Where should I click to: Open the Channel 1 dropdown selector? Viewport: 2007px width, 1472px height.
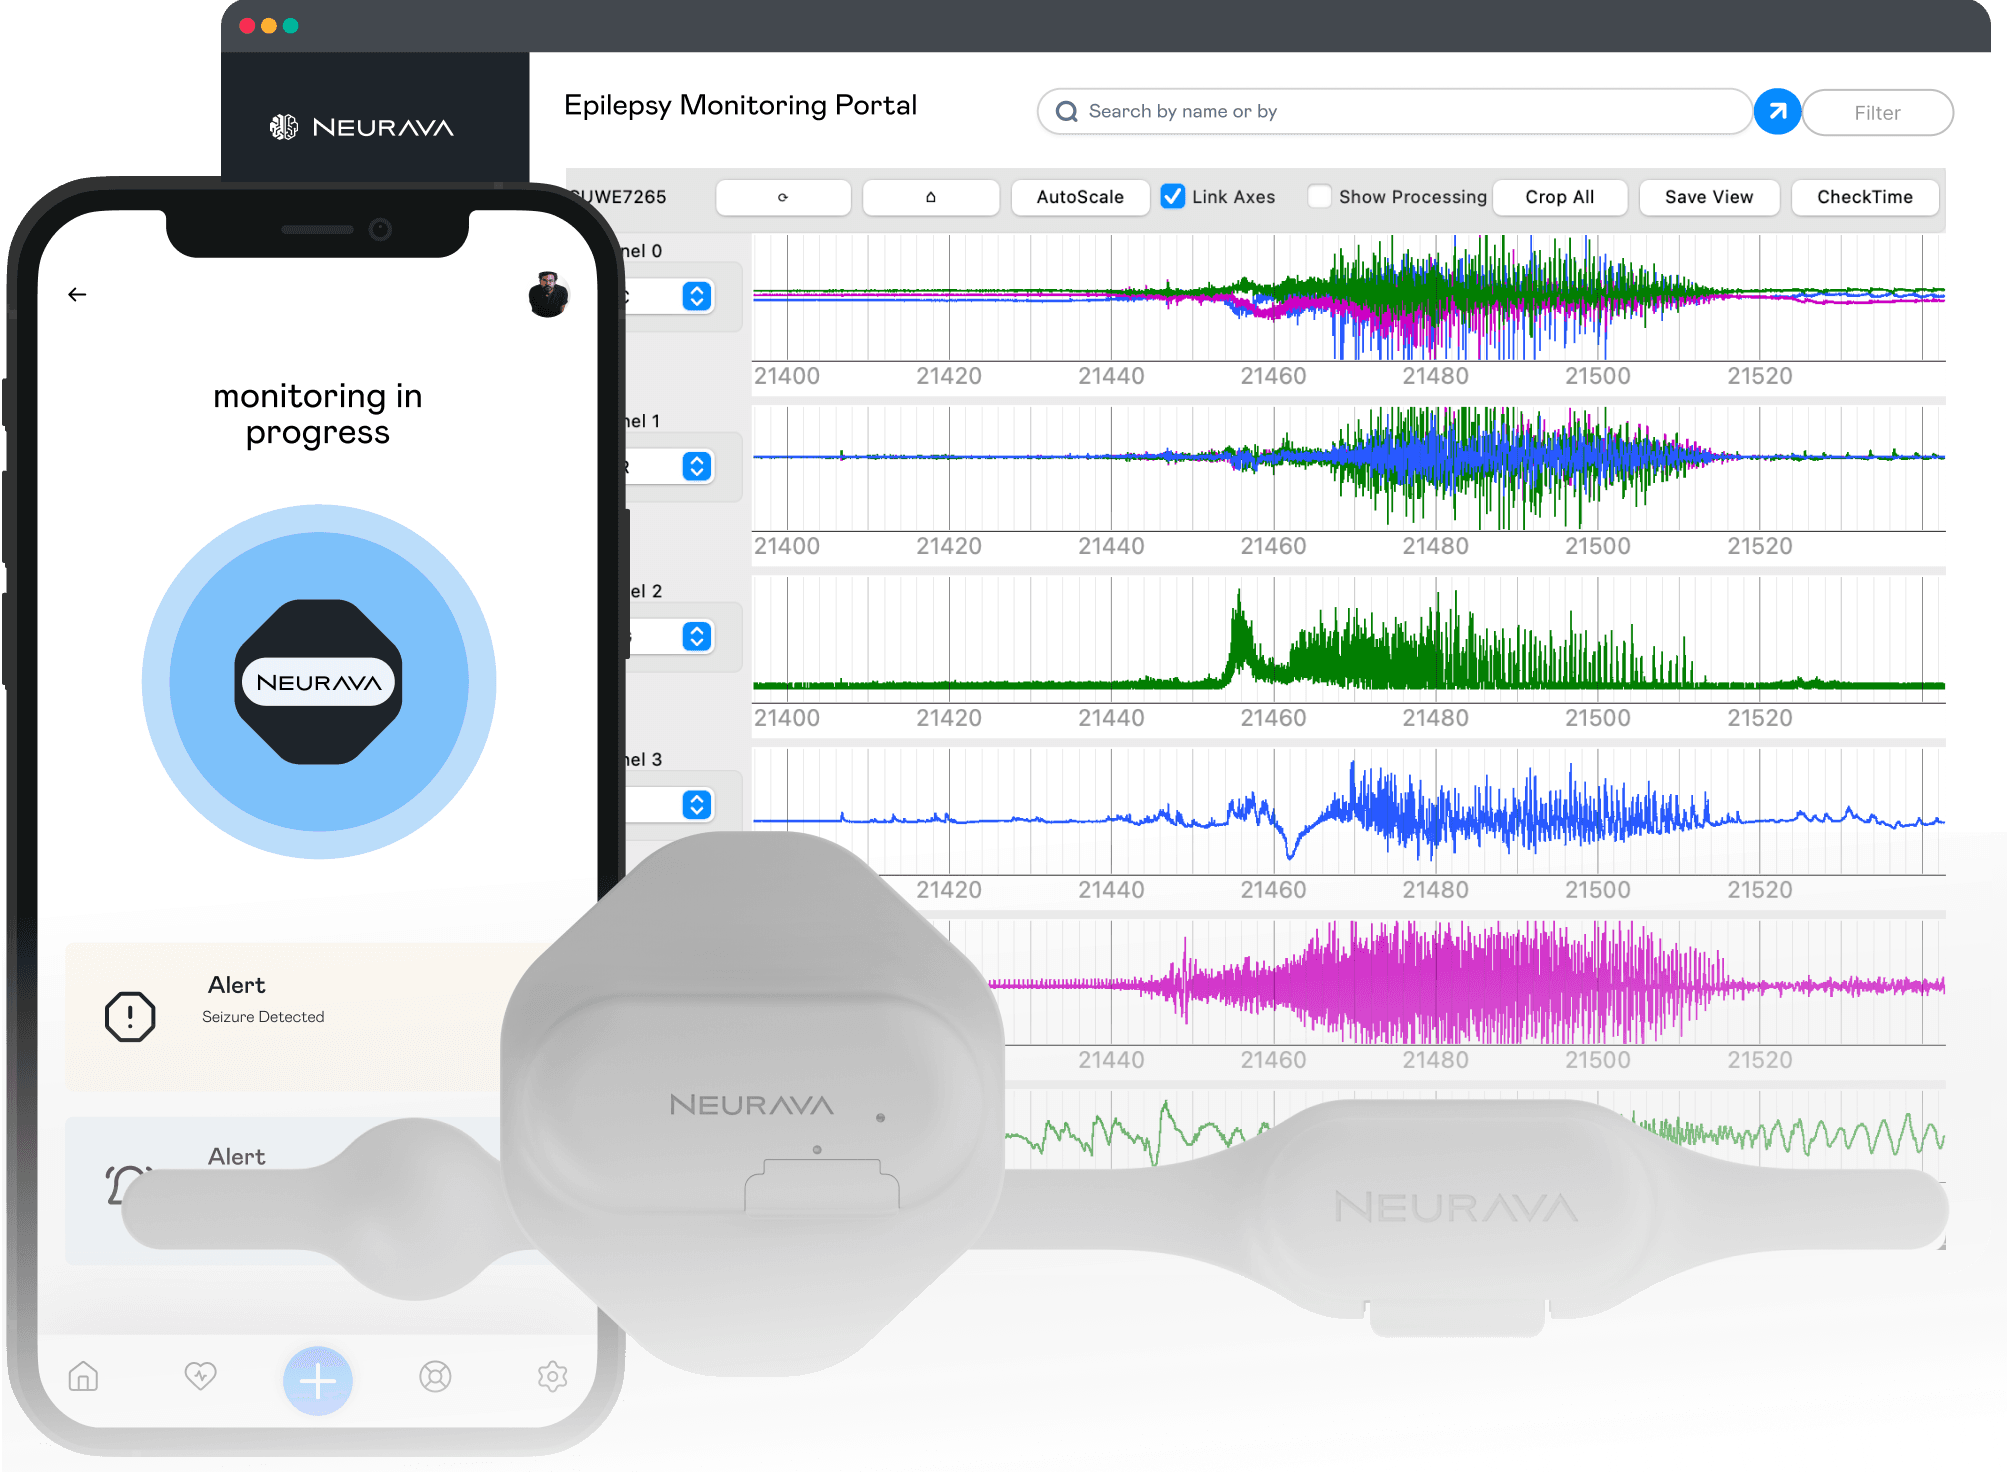(x=697, y=466)
